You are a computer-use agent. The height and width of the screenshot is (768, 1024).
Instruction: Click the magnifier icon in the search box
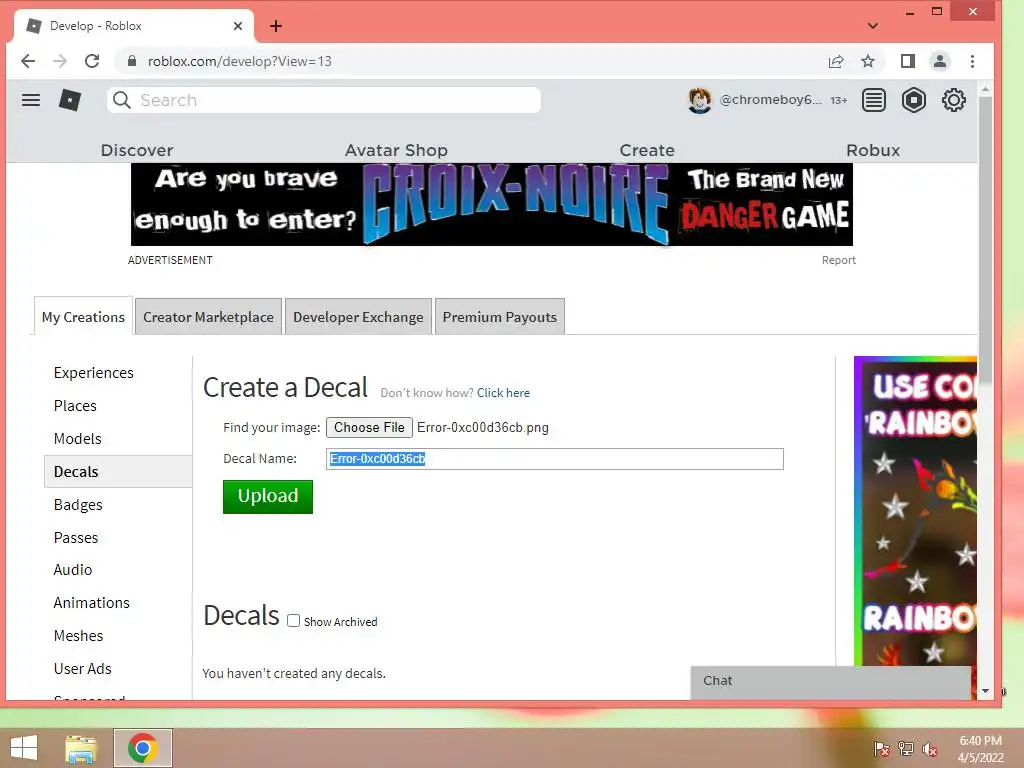121,100
